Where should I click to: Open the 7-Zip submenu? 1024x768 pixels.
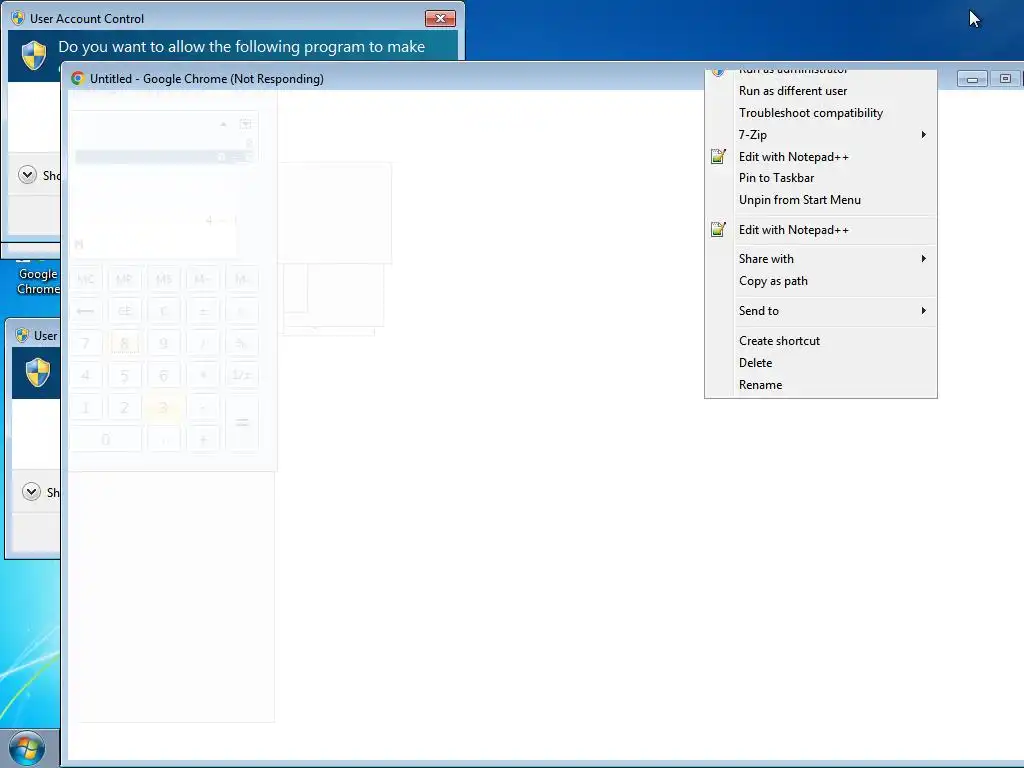[x=821, y=135]
